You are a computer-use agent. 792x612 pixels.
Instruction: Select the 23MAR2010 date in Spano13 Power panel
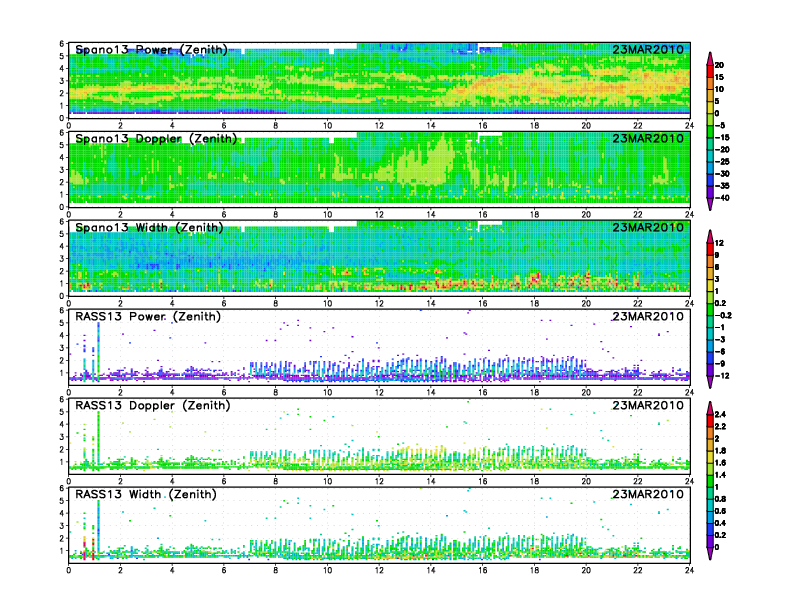[648, 49]
